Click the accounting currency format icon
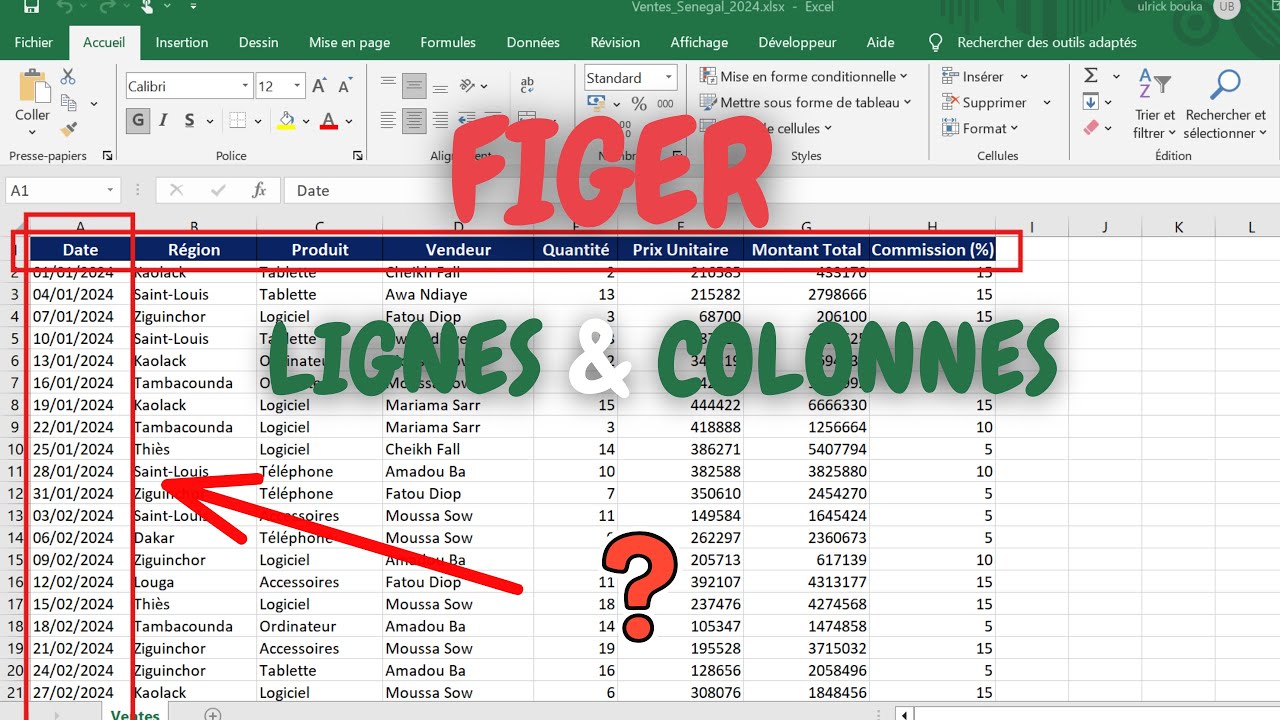The image size is (1280, 720). [596, 104]
